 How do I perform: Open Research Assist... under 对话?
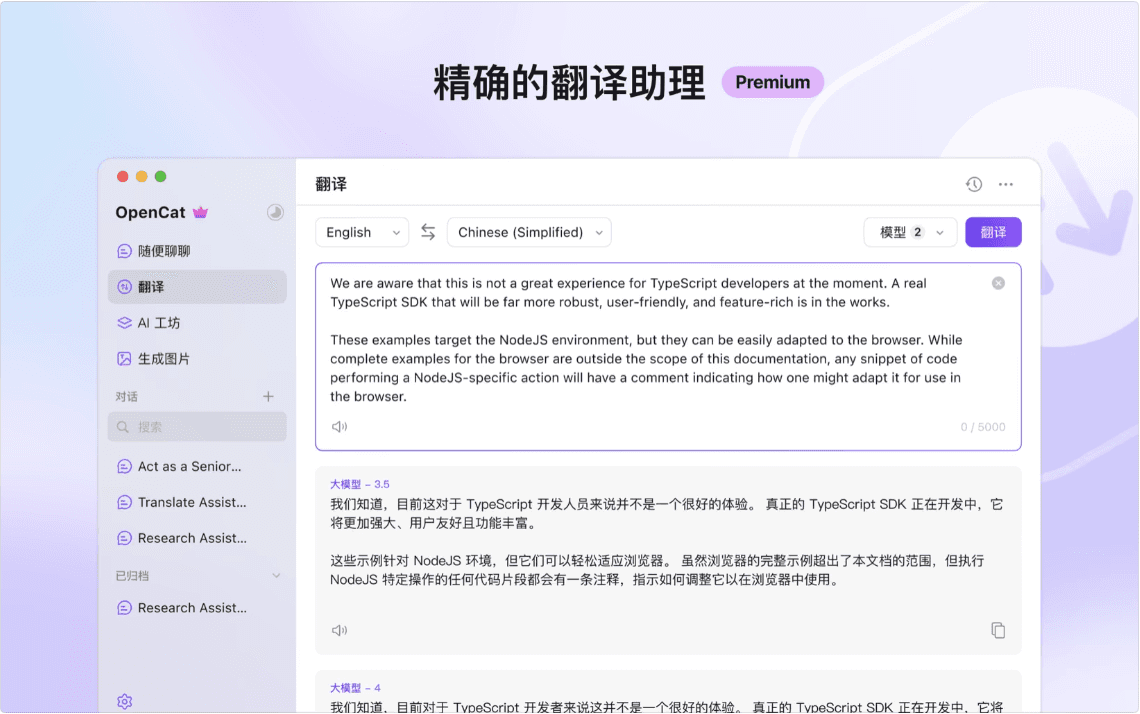pyautogui.click(x=197, y=538)
